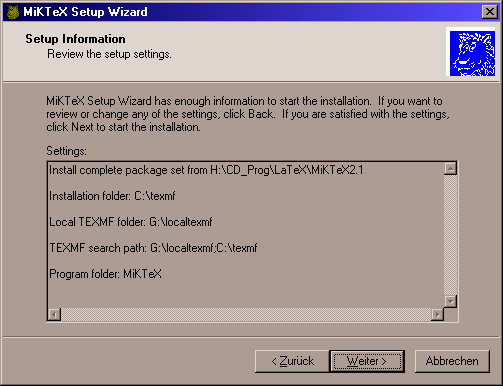Select the Local TEXMF folder line

[131, 222]
